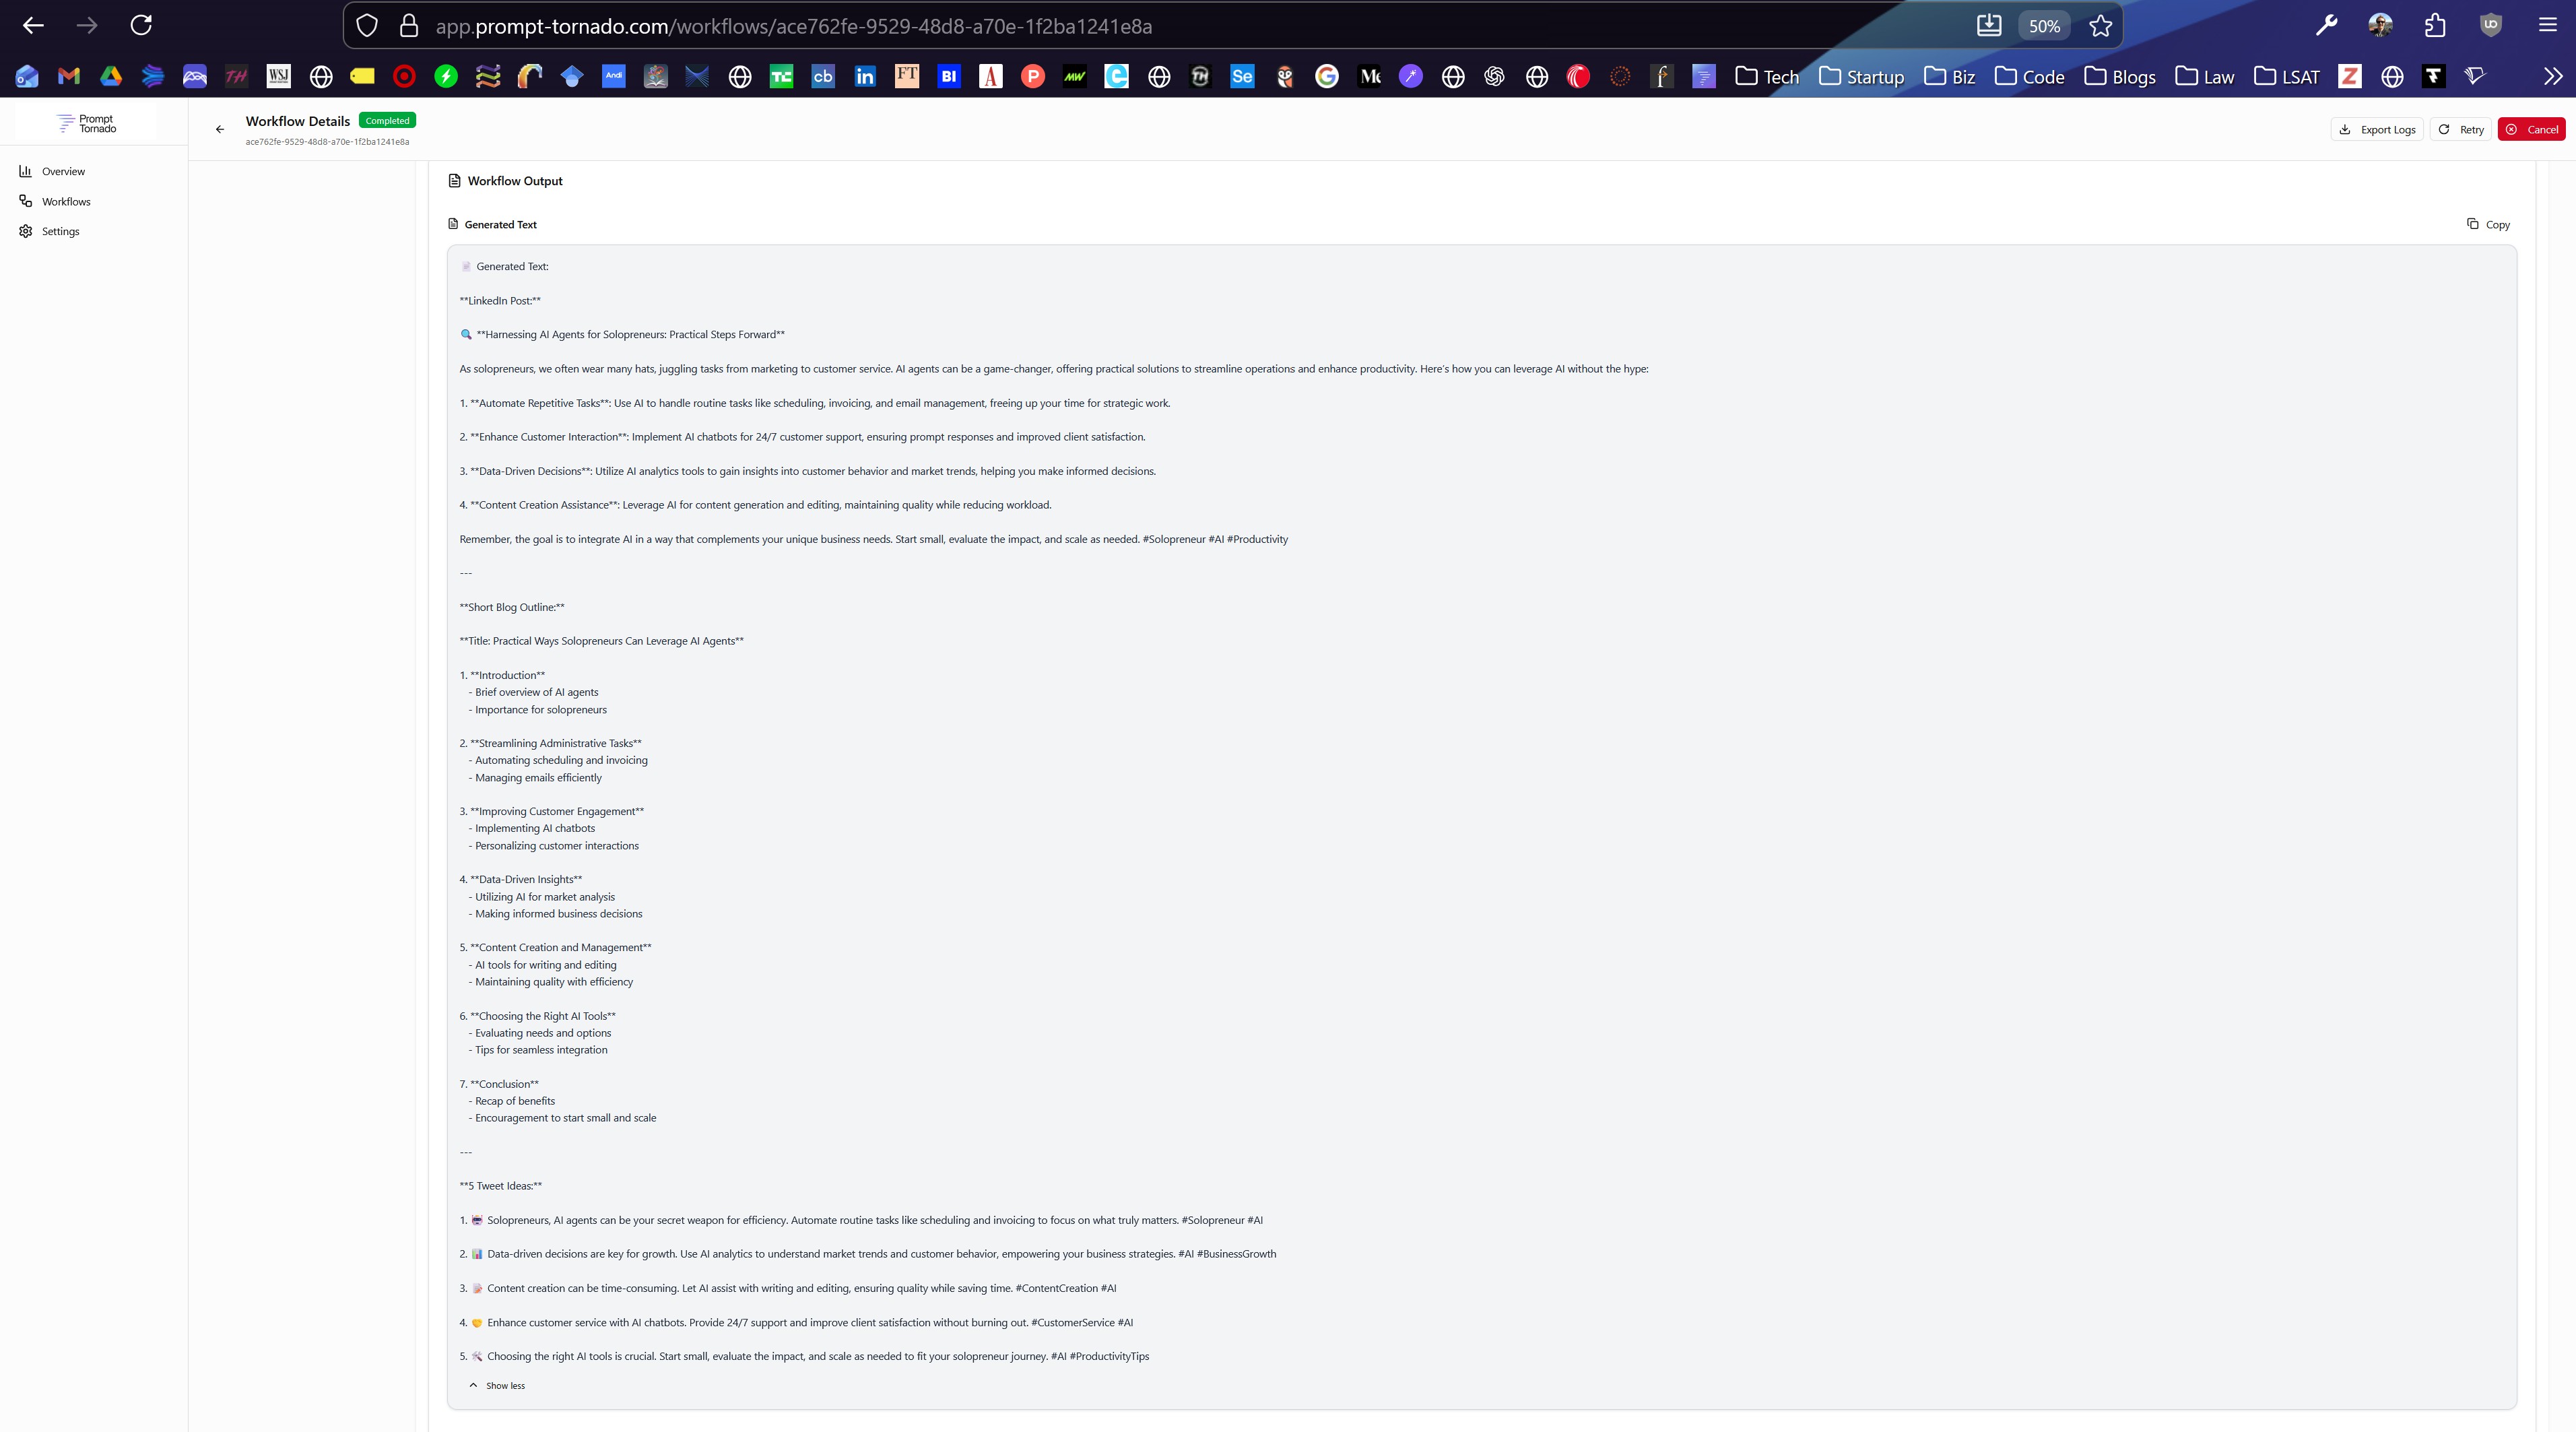The image size is (2576, 1432).
Task: Open the Startup bookmarks folder
Action: click(x=1861, y=76)
